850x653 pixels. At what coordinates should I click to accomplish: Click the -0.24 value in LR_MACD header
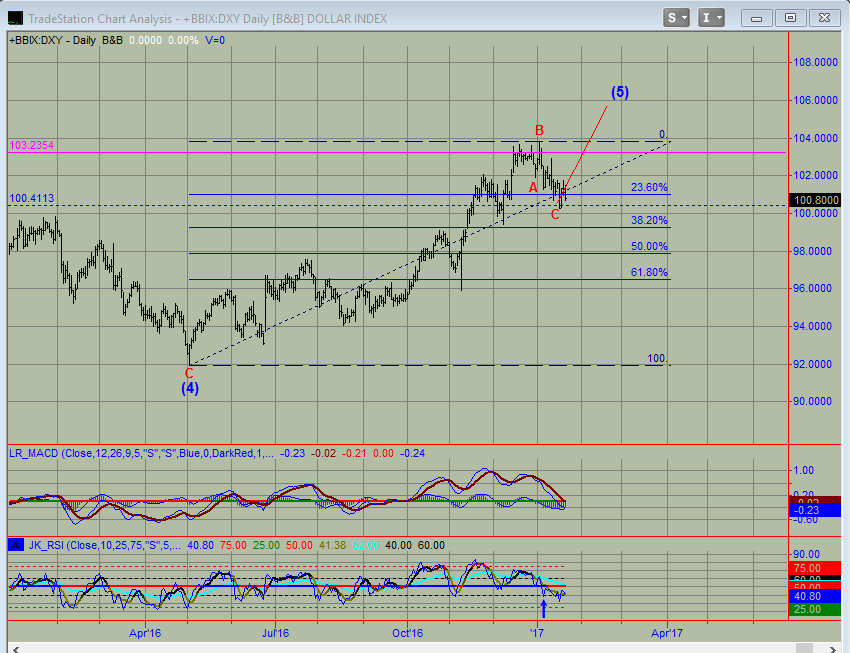[x=412, y=453]
